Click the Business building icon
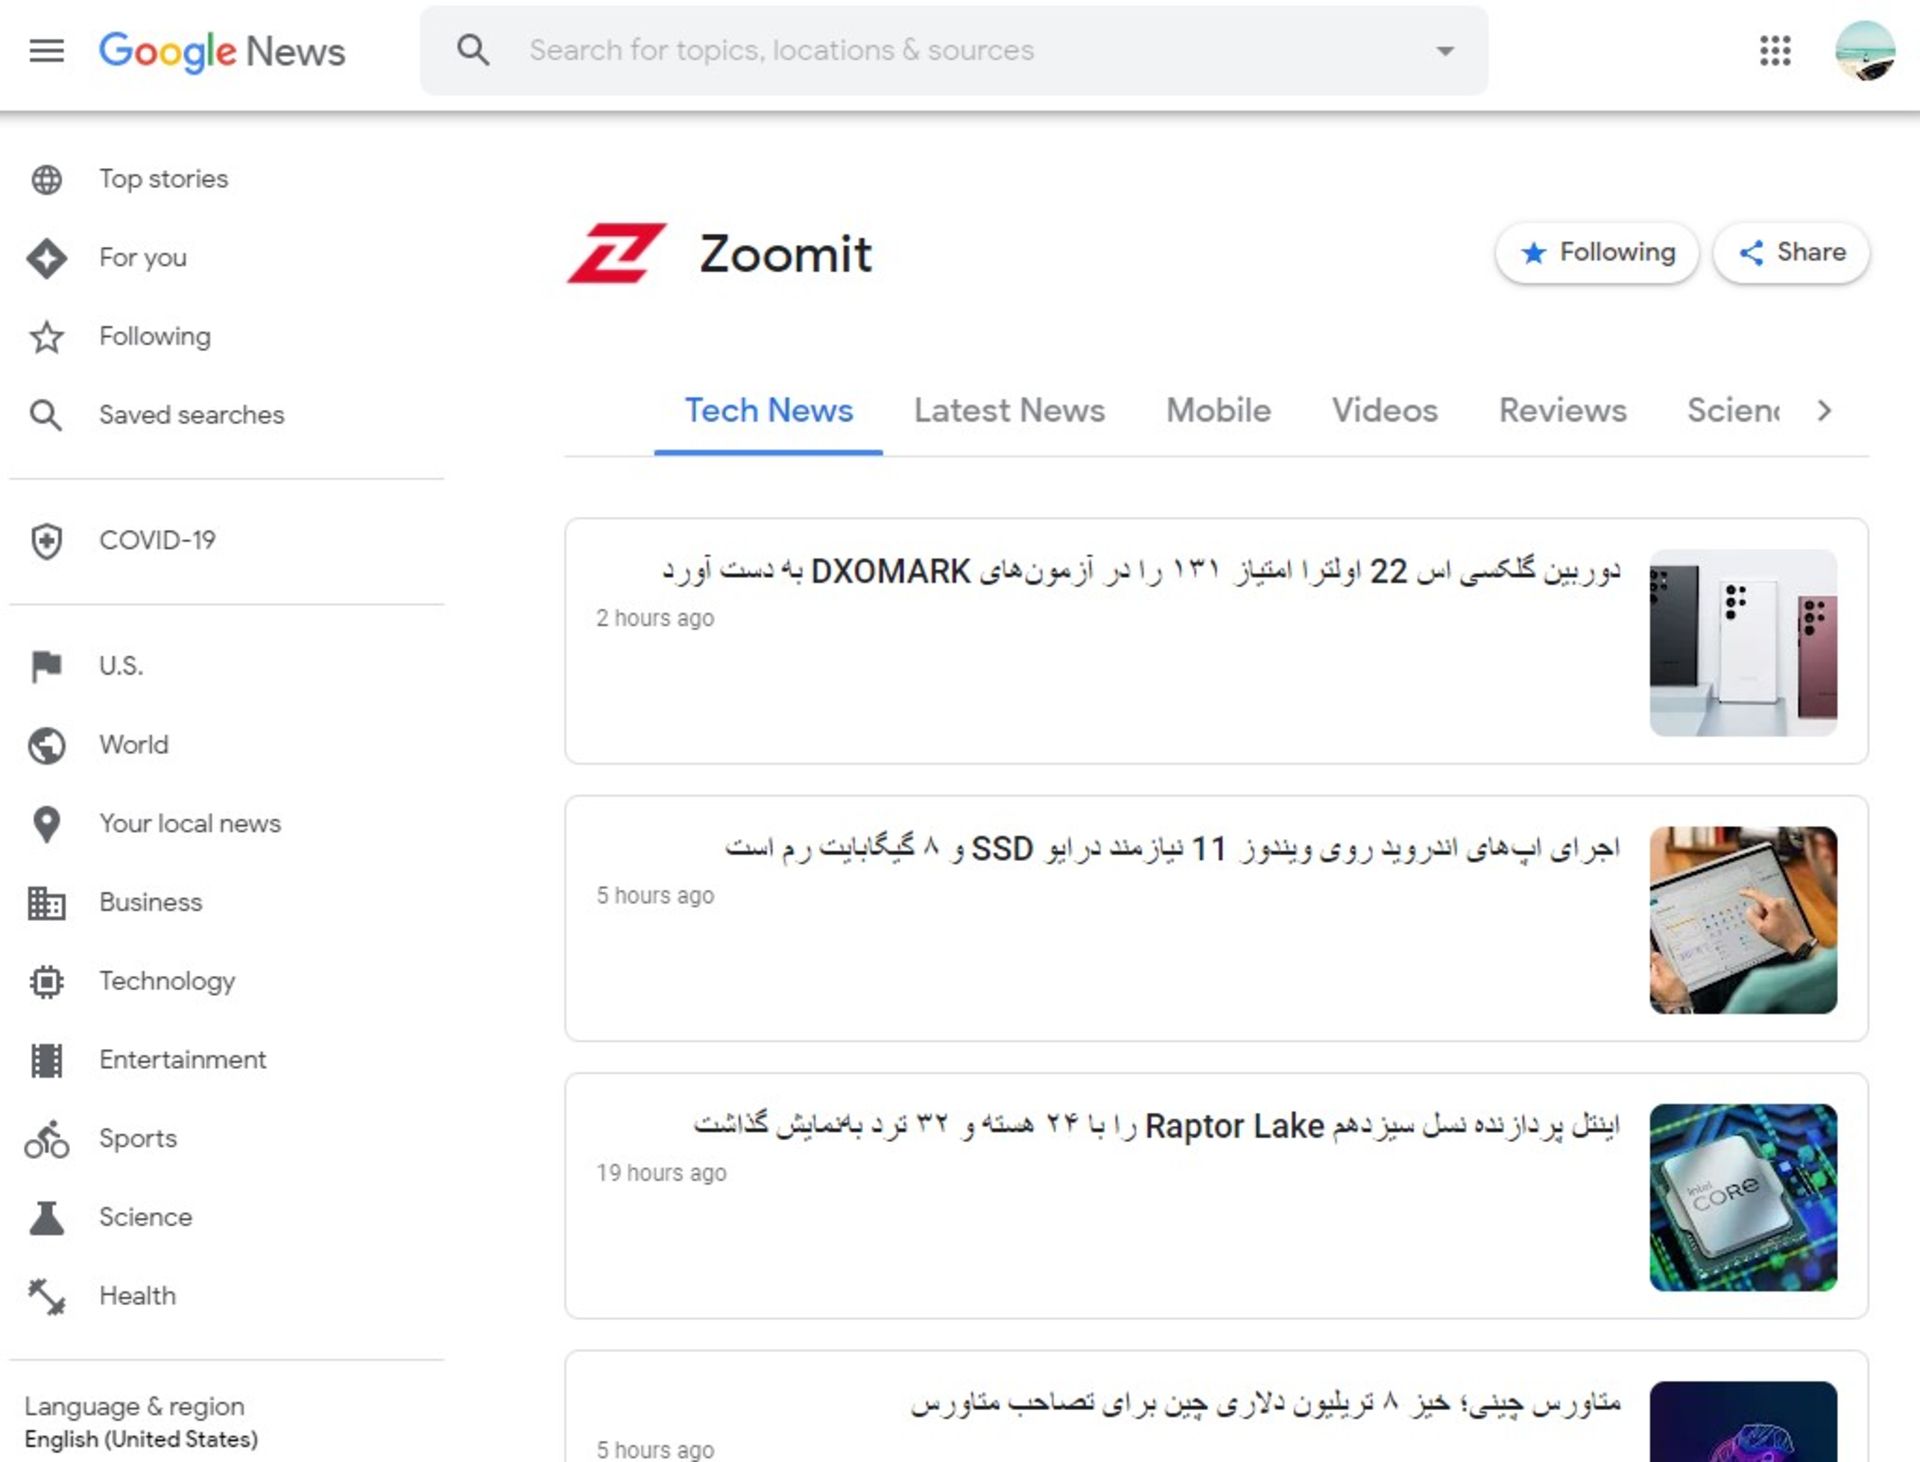Screen dimensions: 1920x1462 pyautogui.click(x=46, y=903)
